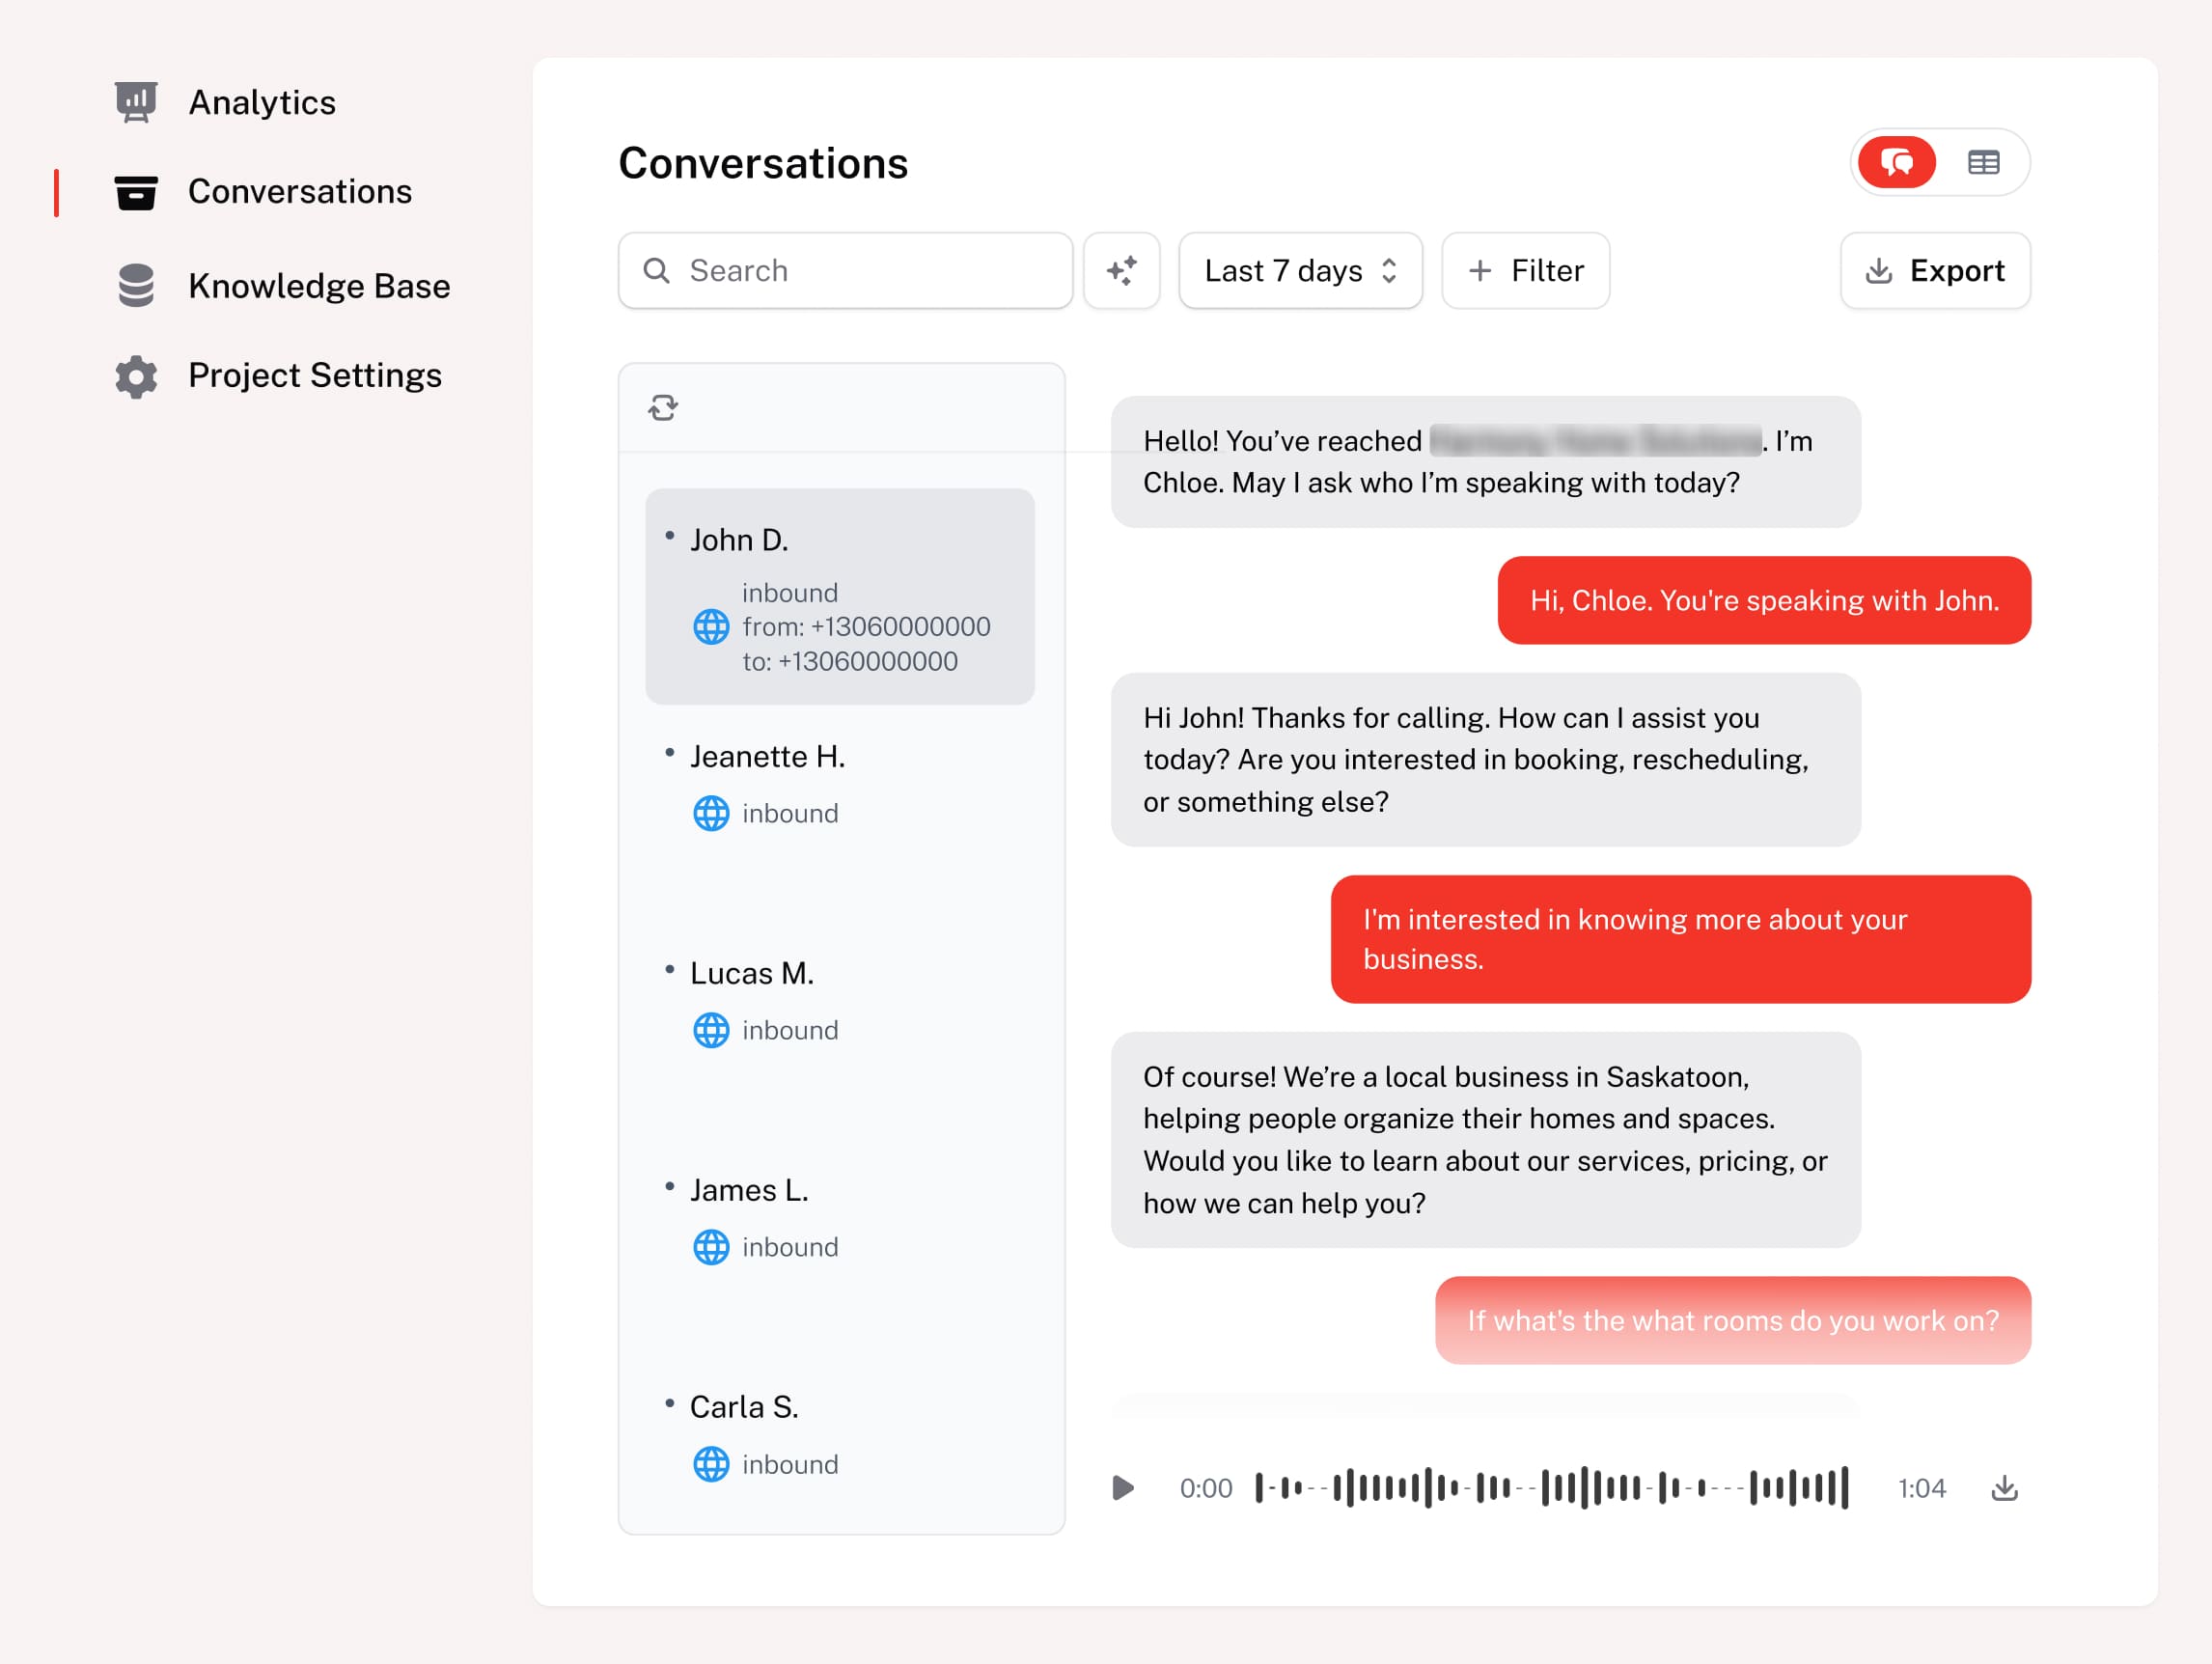This screenshot has height=1664, width=2212.
Task: Open James L. conversation
Action: coord(749,1190)
